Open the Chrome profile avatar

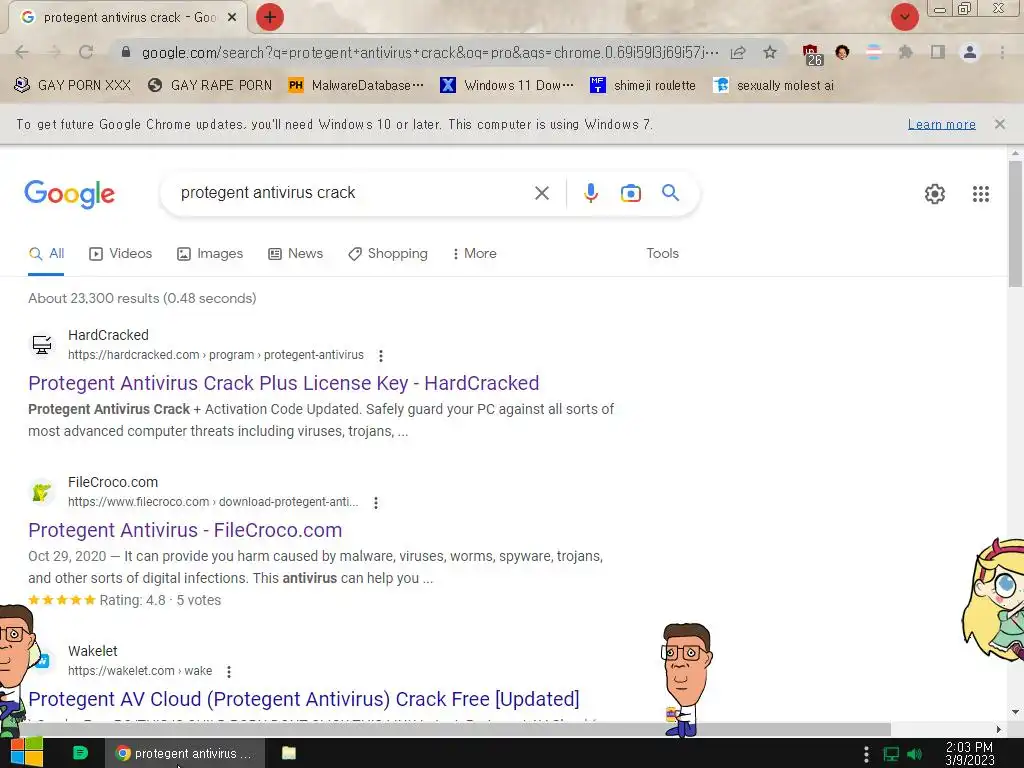pyautogui.click(x=970, y=52)
